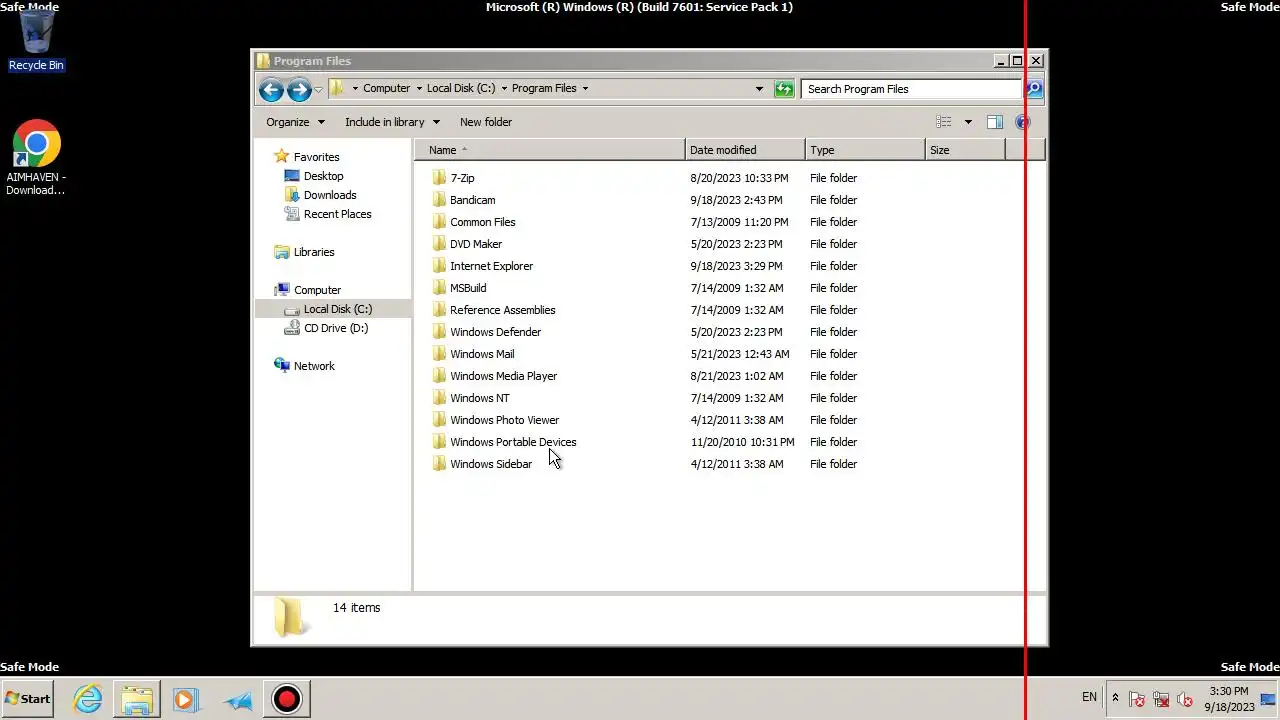Toggle the preview pane button
The width and height of the screenshot is (1280, 720).
[x=994, y=122]
